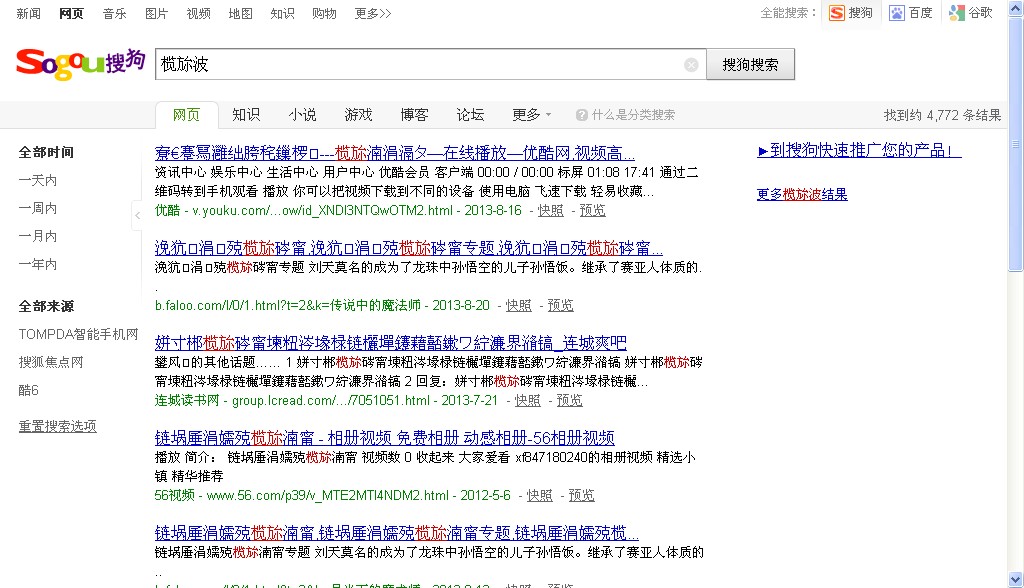Open 预览 for the youku result
This screenshot has width=1024, height=588.
click(x=592, y=210)
